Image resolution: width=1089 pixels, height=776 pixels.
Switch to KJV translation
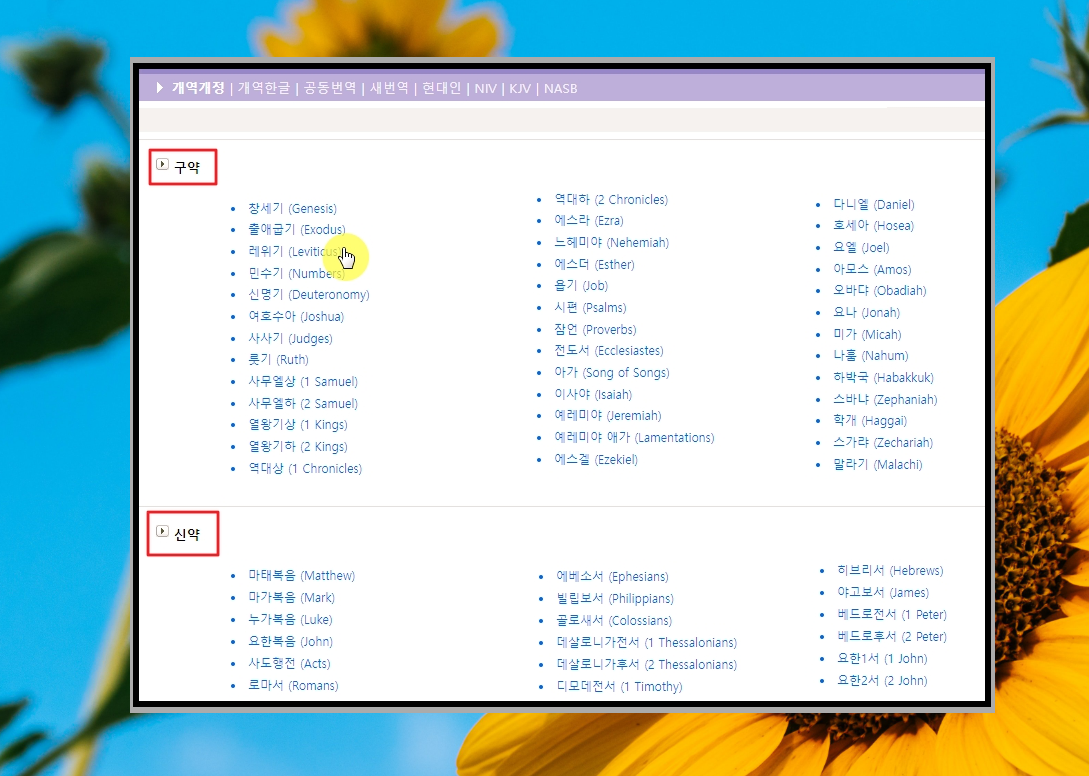coord(520,88)
